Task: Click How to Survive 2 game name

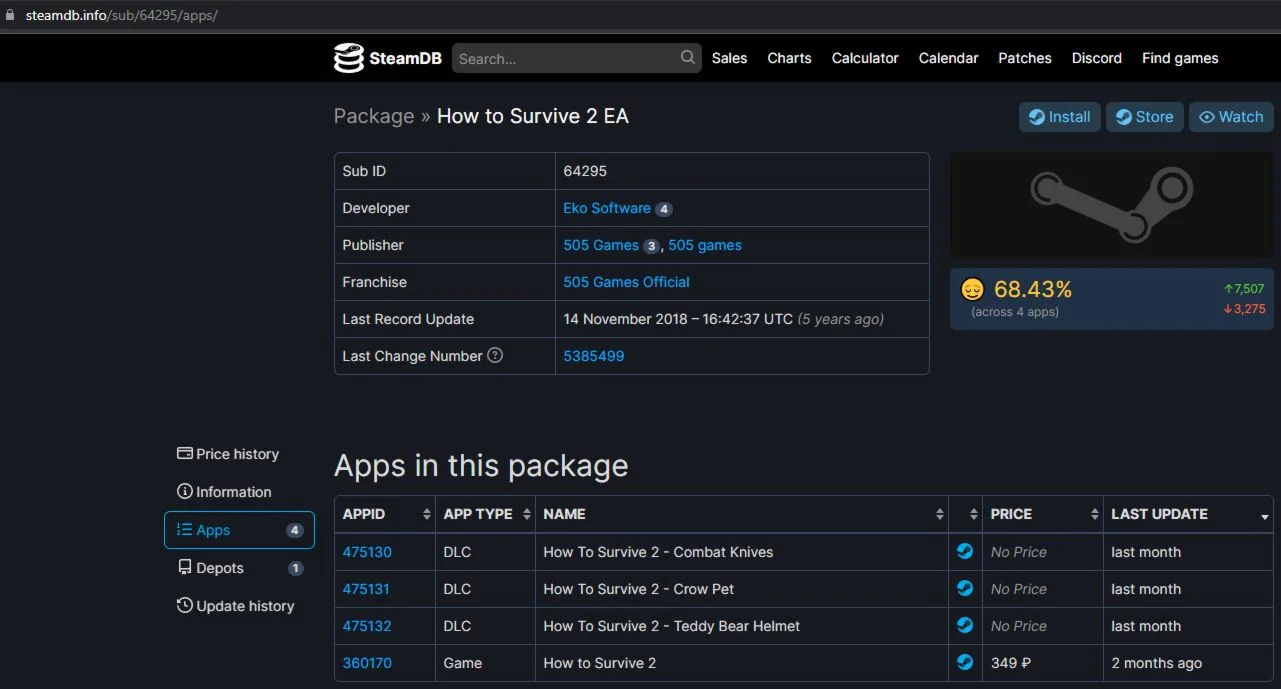Action: tap(600, 663)
